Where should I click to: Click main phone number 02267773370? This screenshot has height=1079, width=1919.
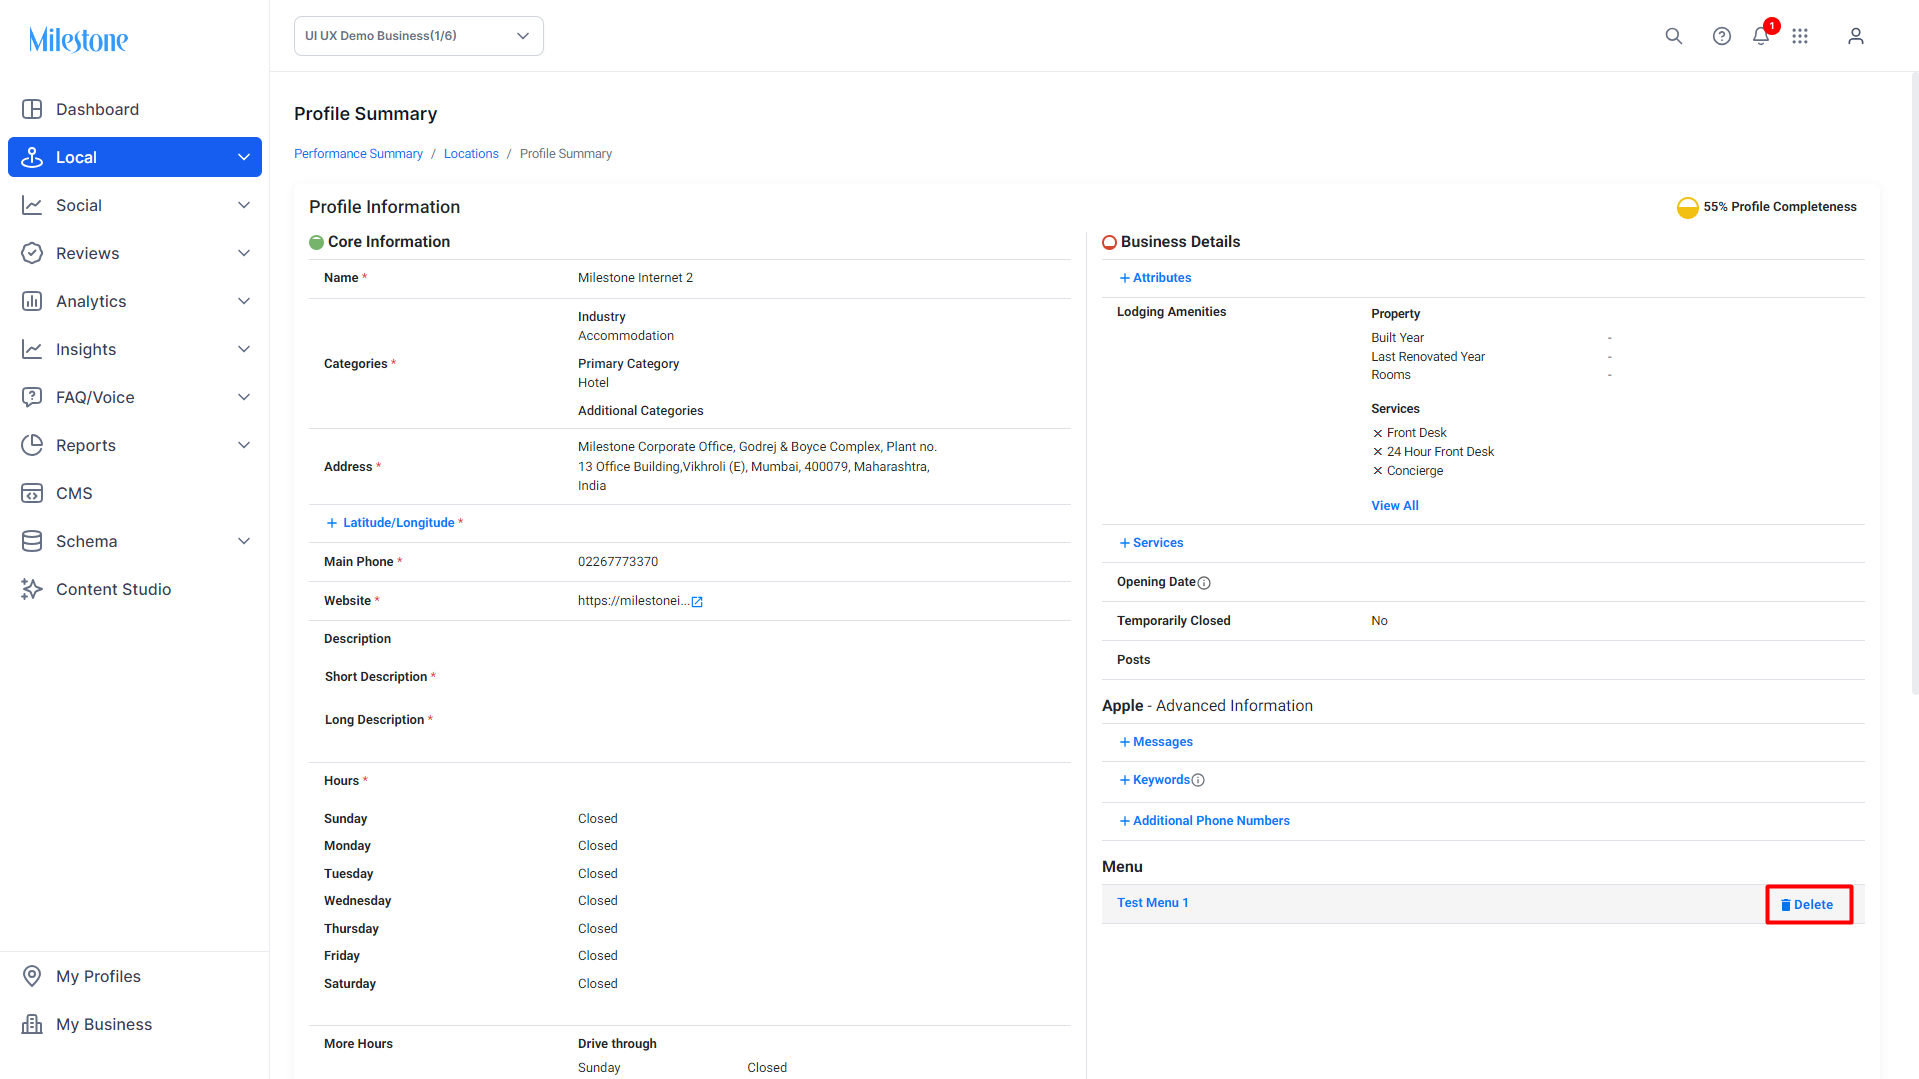tap(618, 562)
